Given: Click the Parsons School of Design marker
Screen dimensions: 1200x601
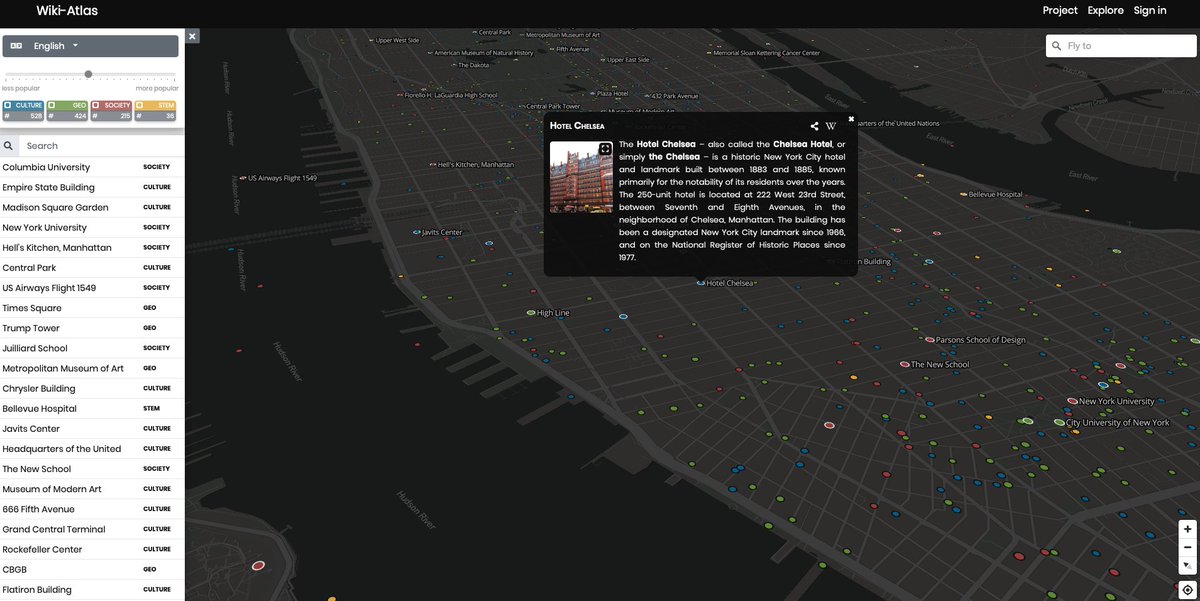Looking at the screenshot, I should point(930,340).
